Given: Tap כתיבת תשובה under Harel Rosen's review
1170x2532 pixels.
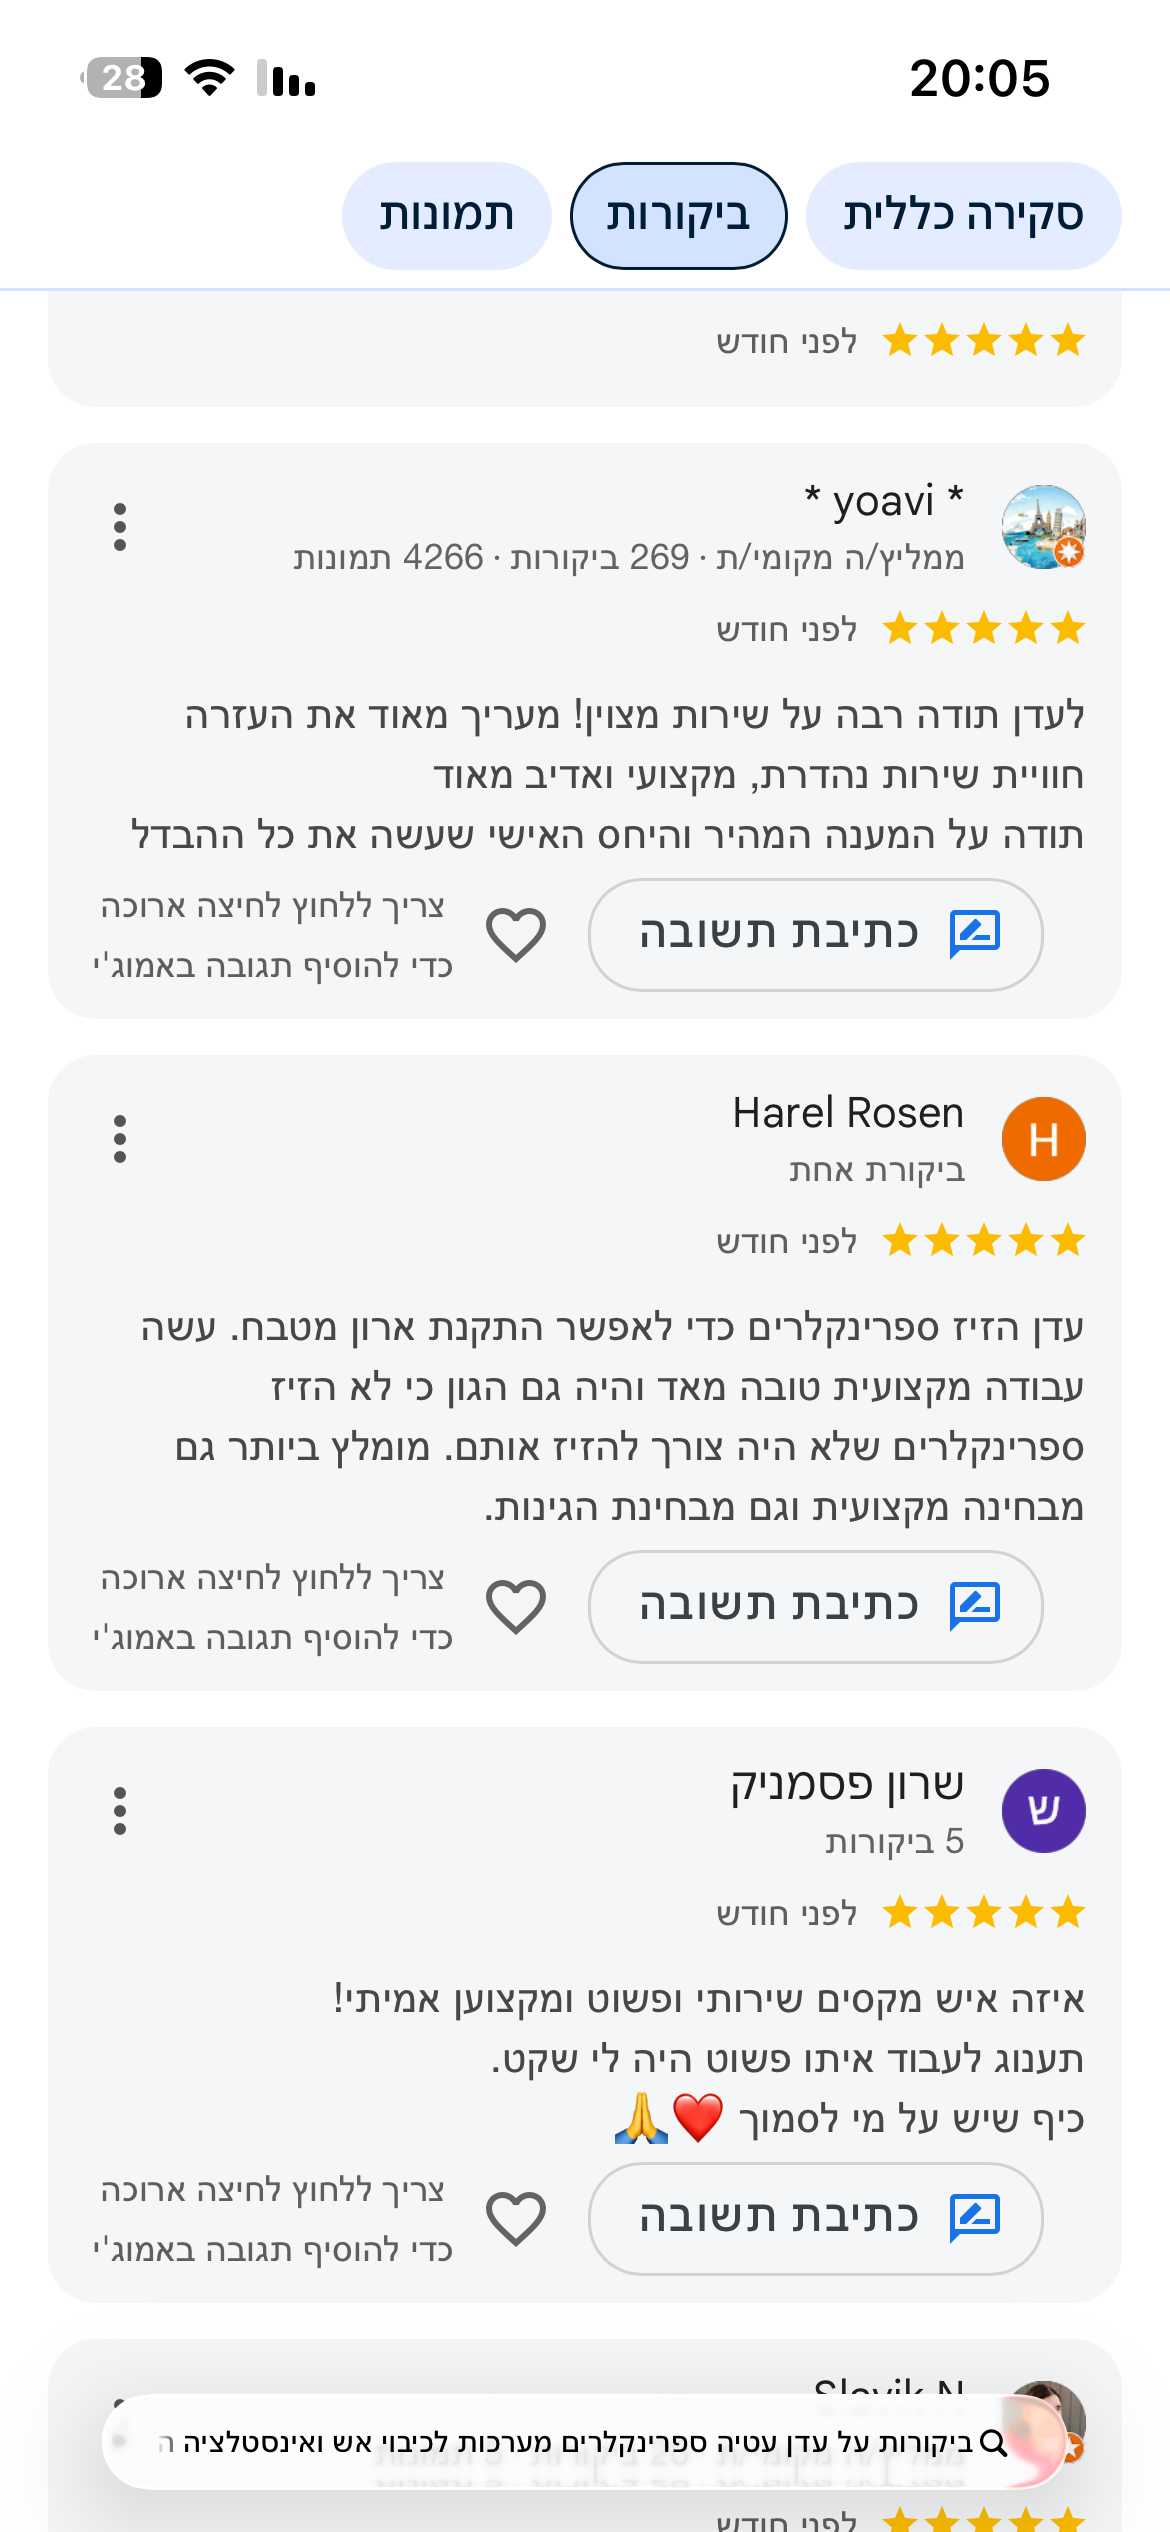Looking at the screenshot, I should 815,1607.
